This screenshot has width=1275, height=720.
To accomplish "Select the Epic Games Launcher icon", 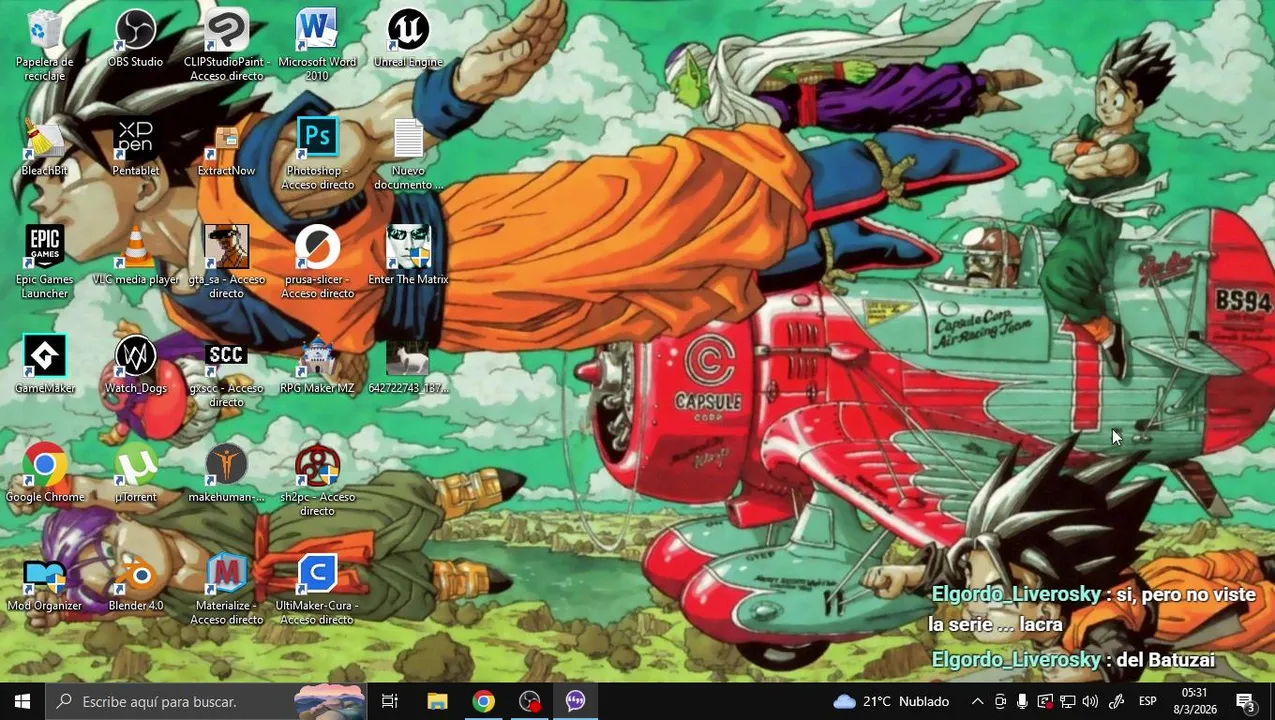I will [44, 262].
